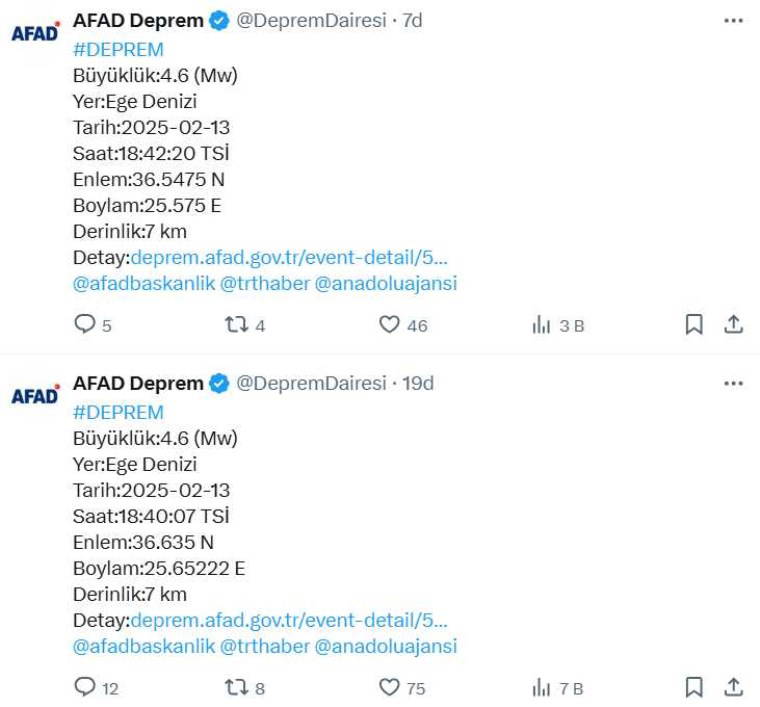This screenshot has height=707, width=760.
Task: Reply to the 18:42:20 earthquake tweet
Action: (x=86, y=324)
